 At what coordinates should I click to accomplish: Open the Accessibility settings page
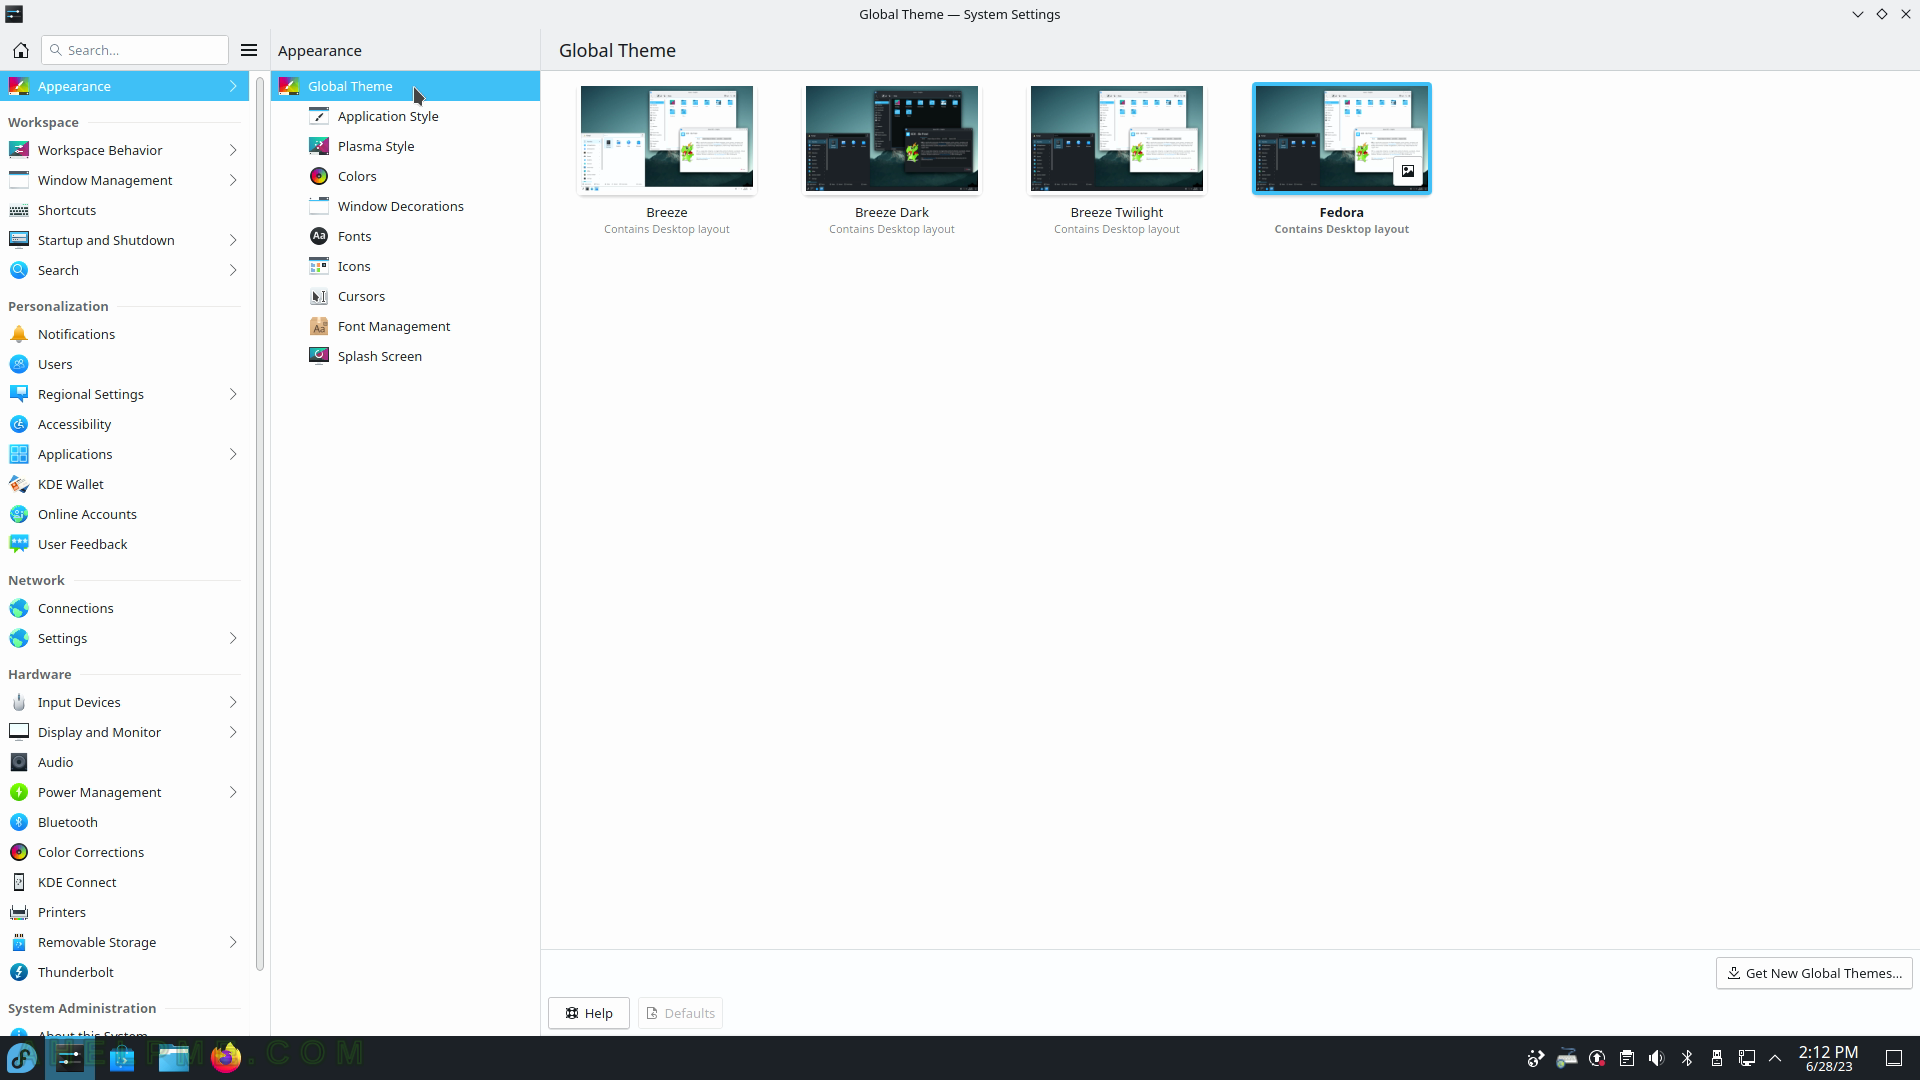coord(125,424)
